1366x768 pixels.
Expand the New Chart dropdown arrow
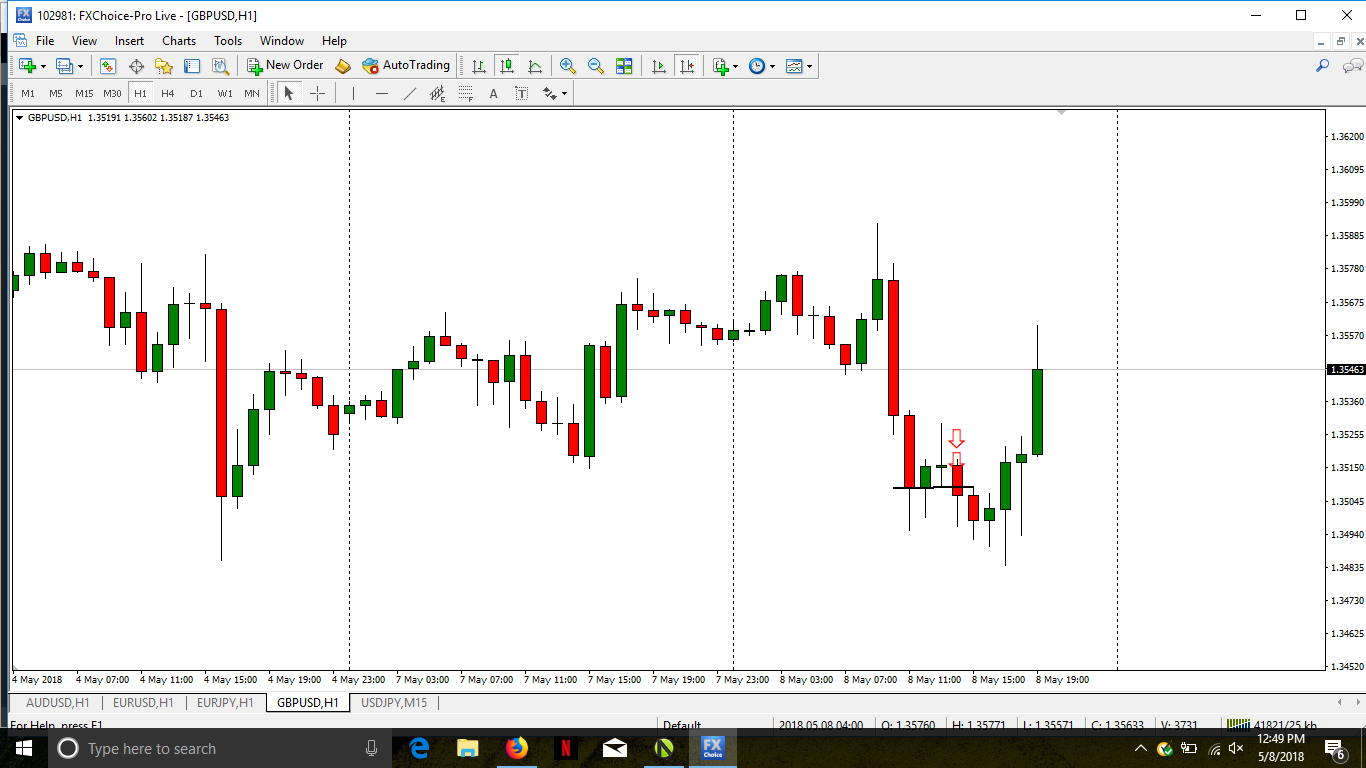pyautogui.click(x=43, y=67)
